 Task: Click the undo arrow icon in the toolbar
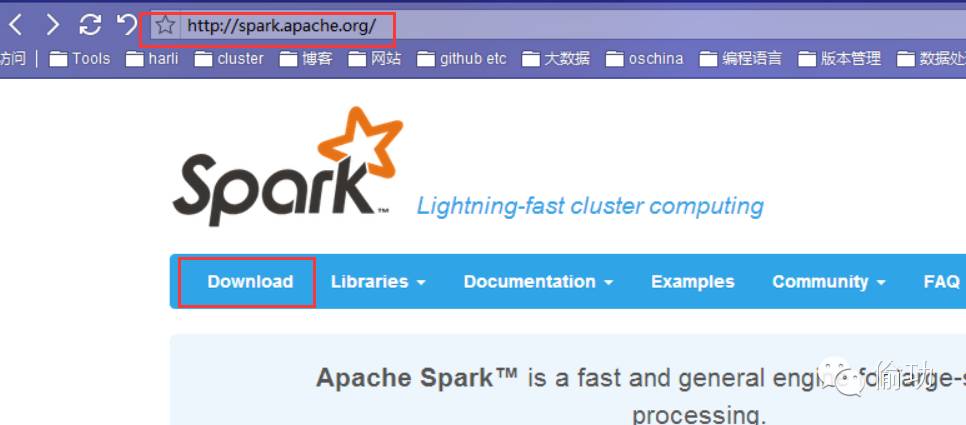tap(126, 25)
